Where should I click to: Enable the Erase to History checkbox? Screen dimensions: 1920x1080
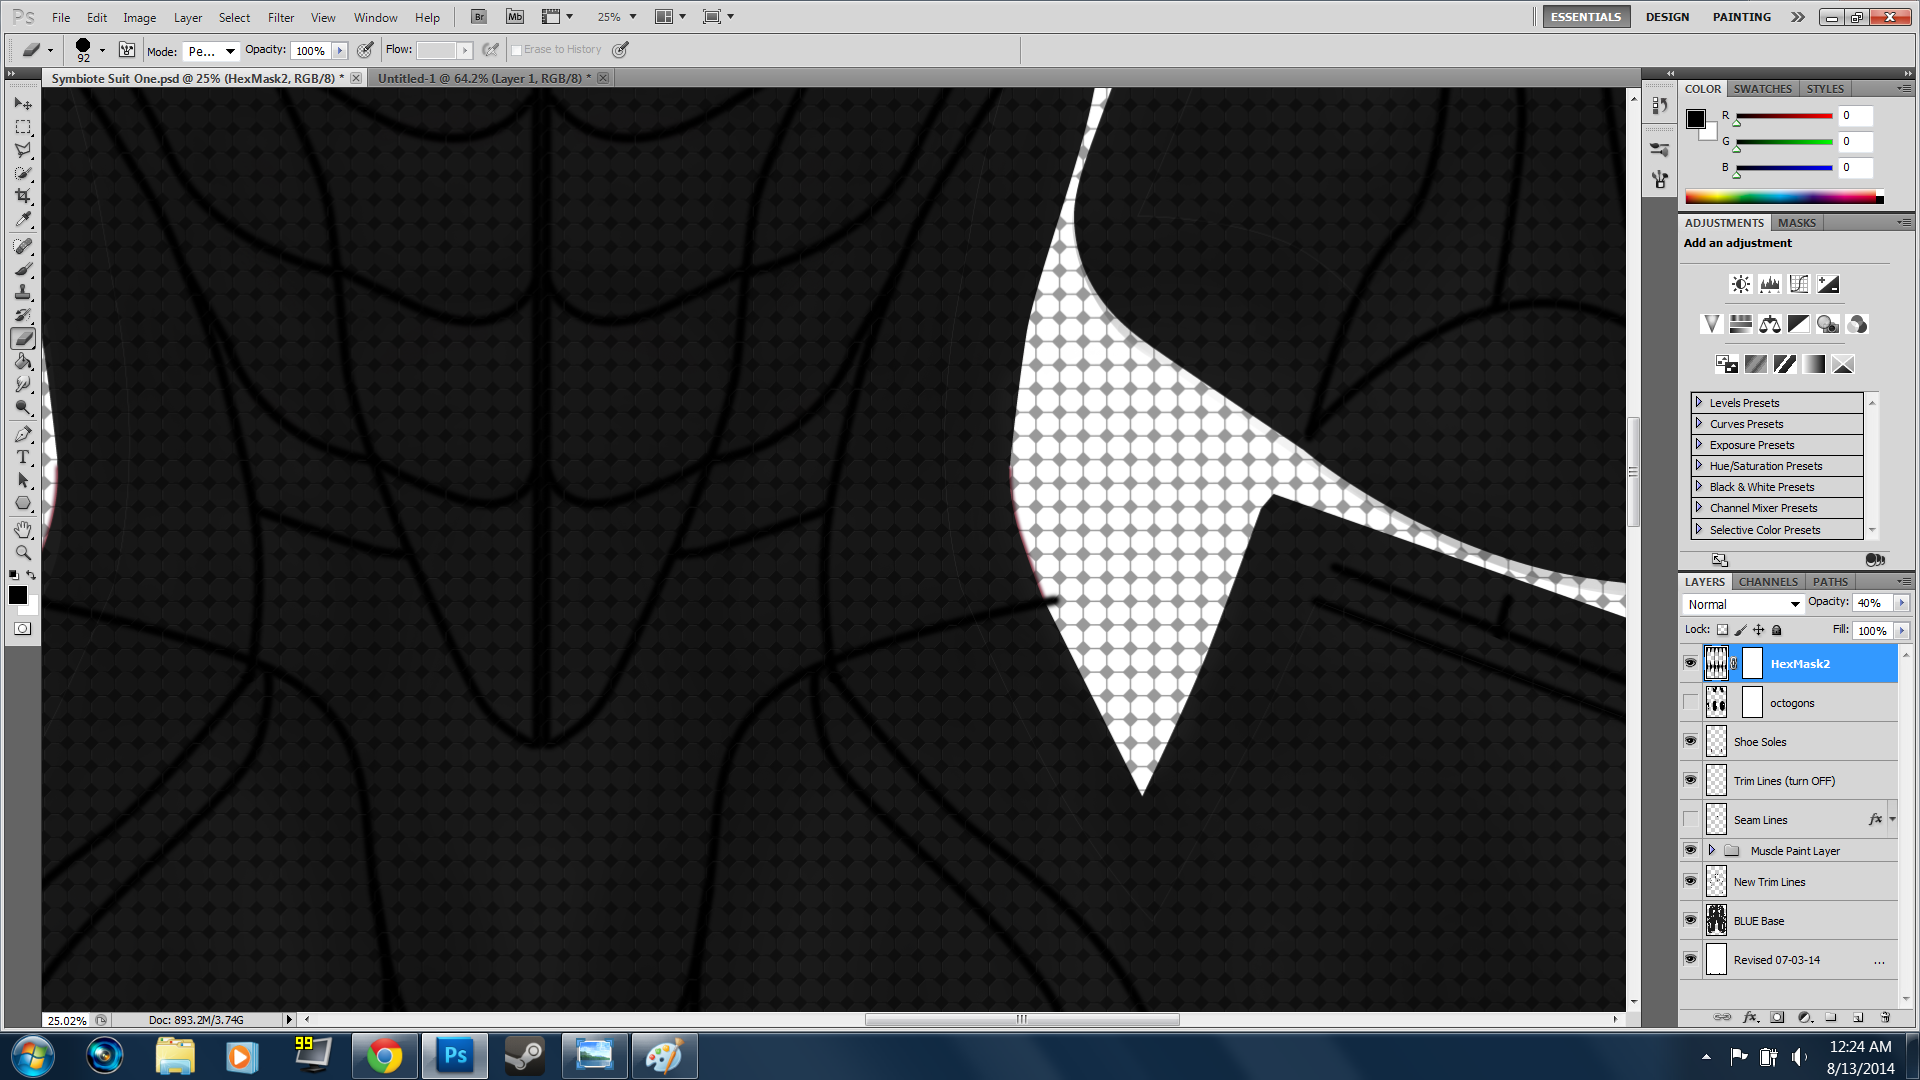[517, 50]
